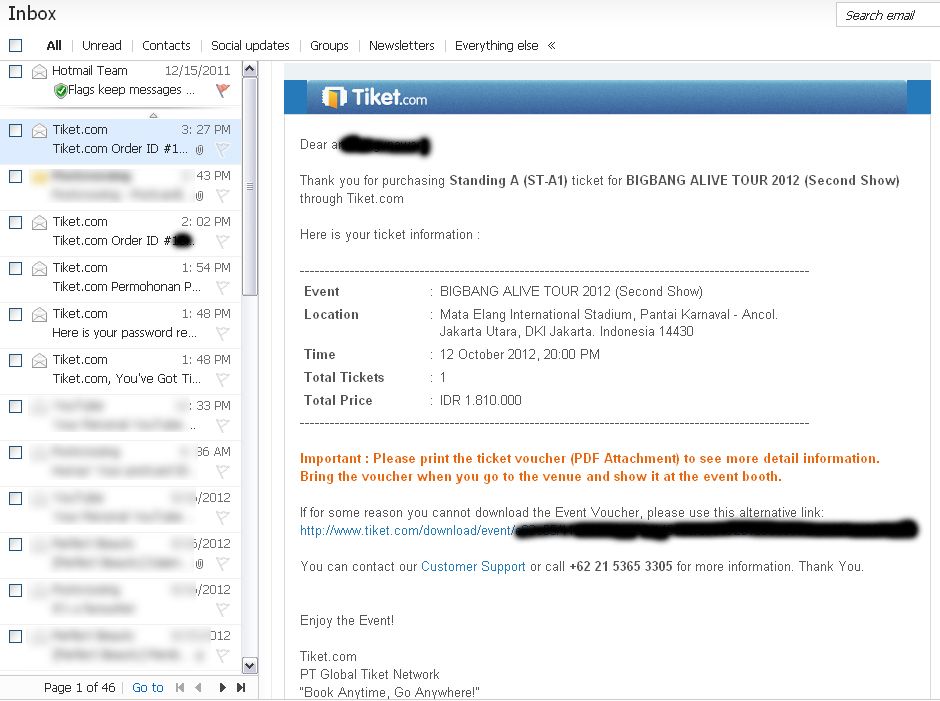Flag the 'Tiket.com, You've Got Ti...' email
Viewport: 940px width, 701px height.
(x=222, y=379)
